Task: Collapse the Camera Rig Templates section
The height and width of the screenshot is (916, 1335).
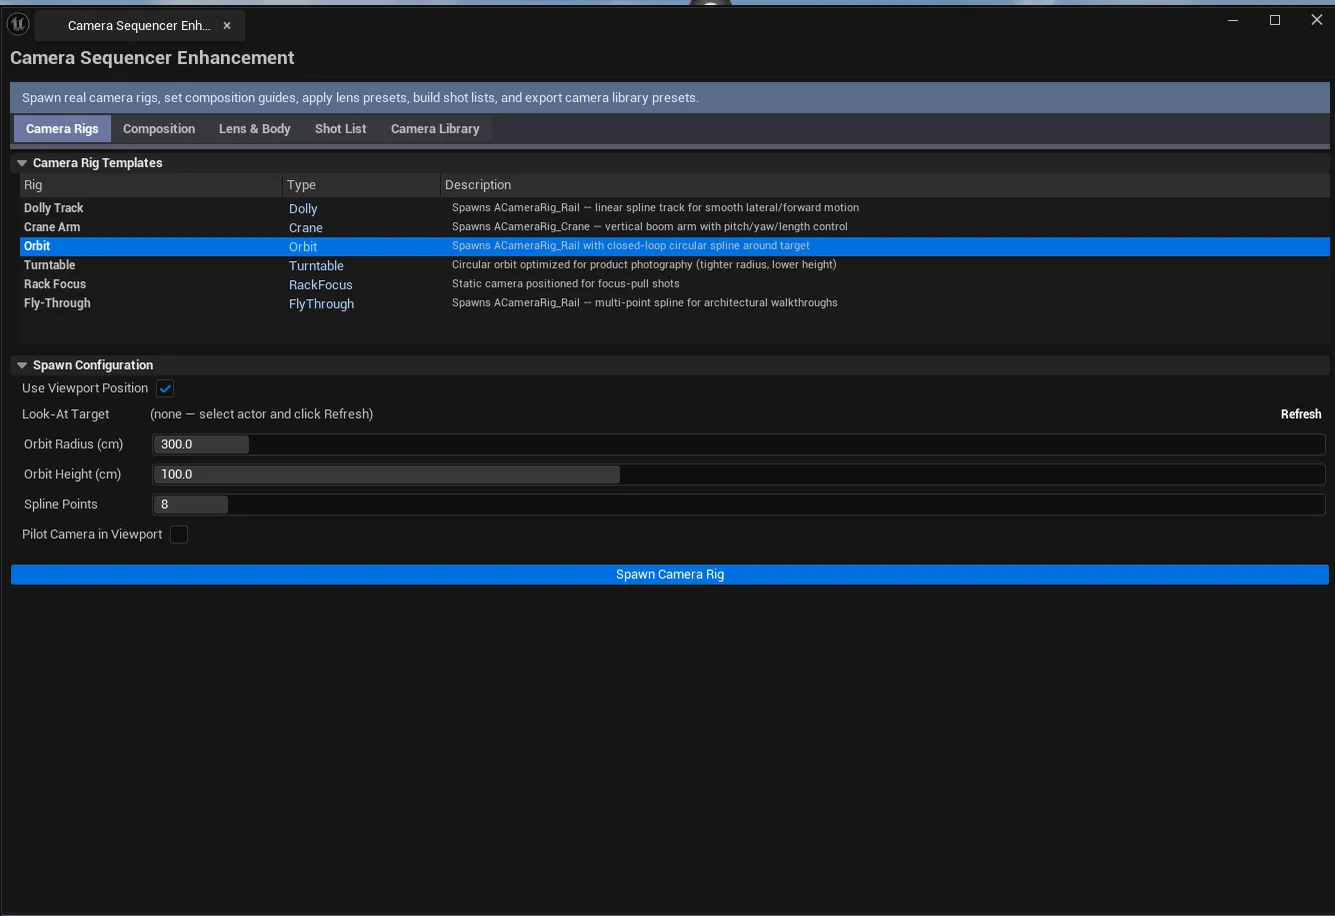Action: 22,163
